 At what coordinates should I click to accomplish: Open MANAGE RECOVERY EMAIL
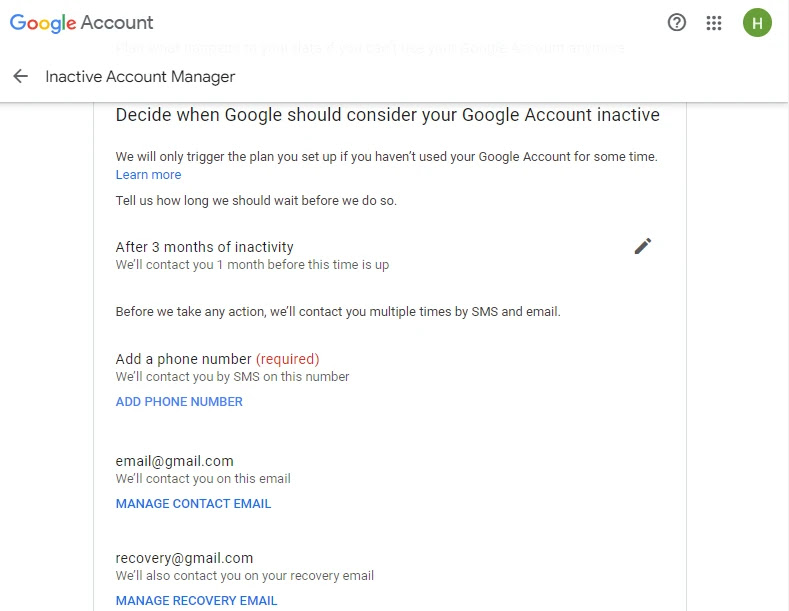click(196, 601)
